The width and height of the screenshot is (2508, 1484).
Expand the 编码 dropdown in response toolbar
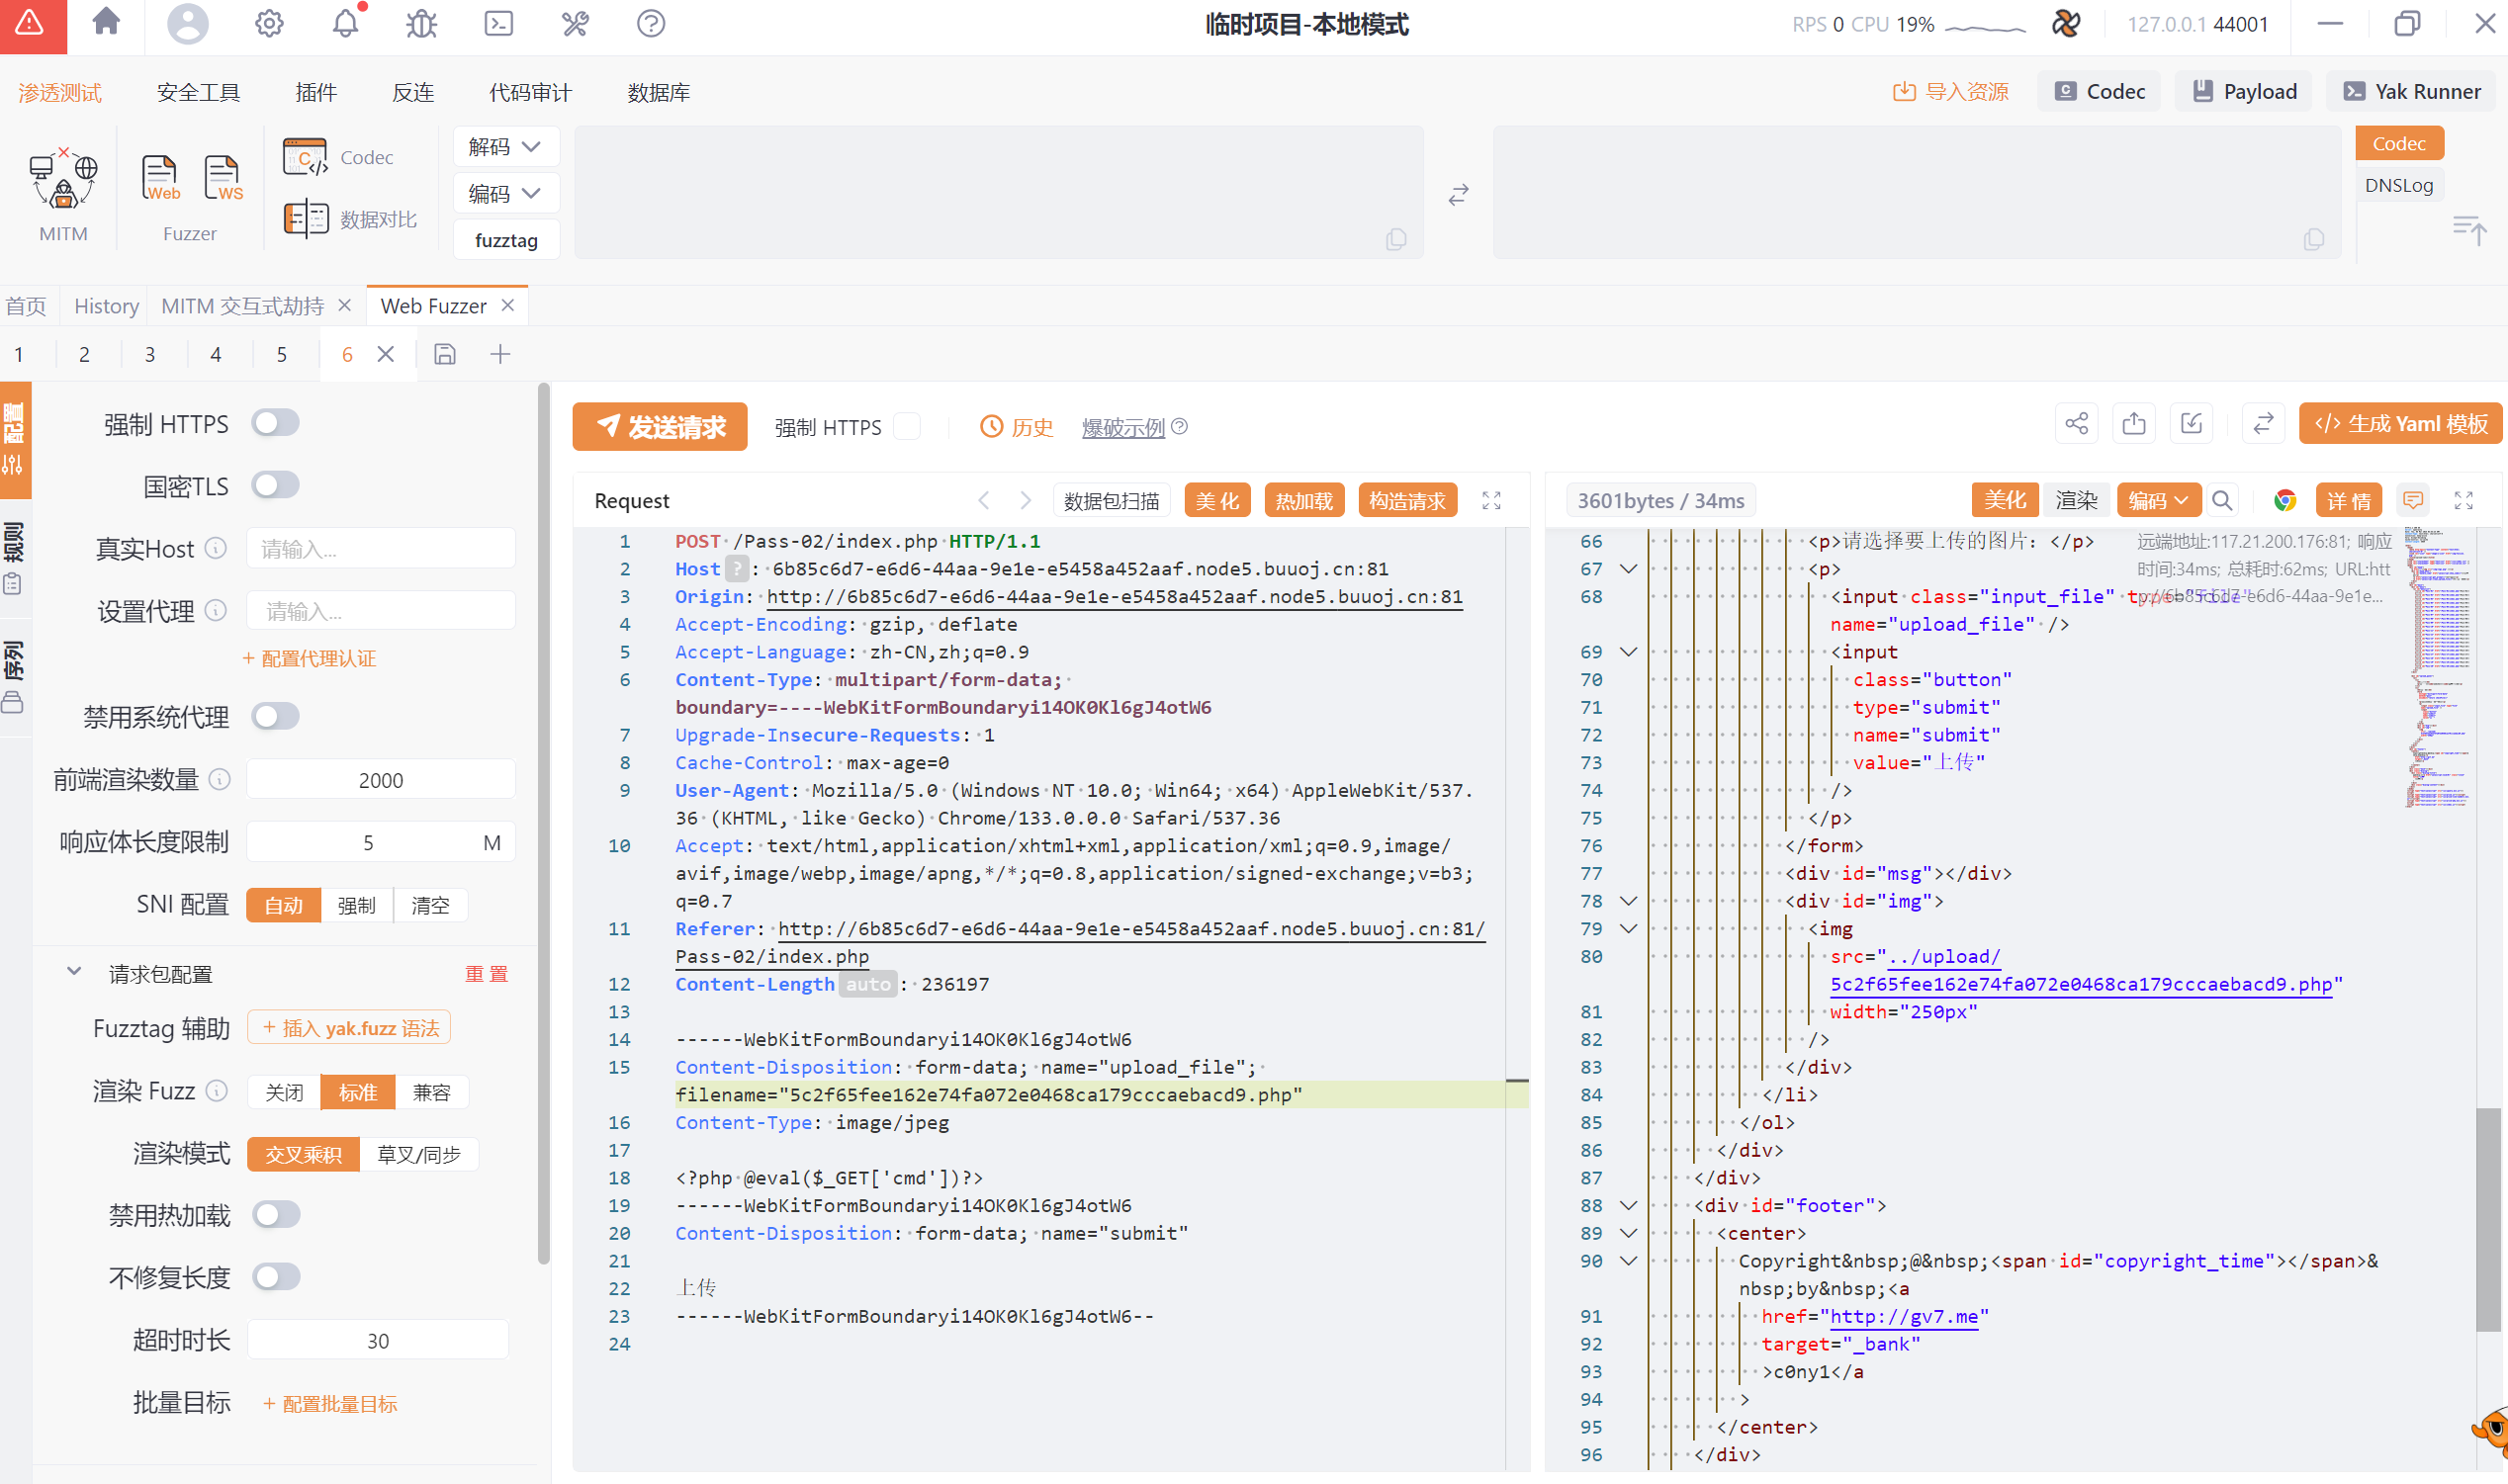[2158, 501]
